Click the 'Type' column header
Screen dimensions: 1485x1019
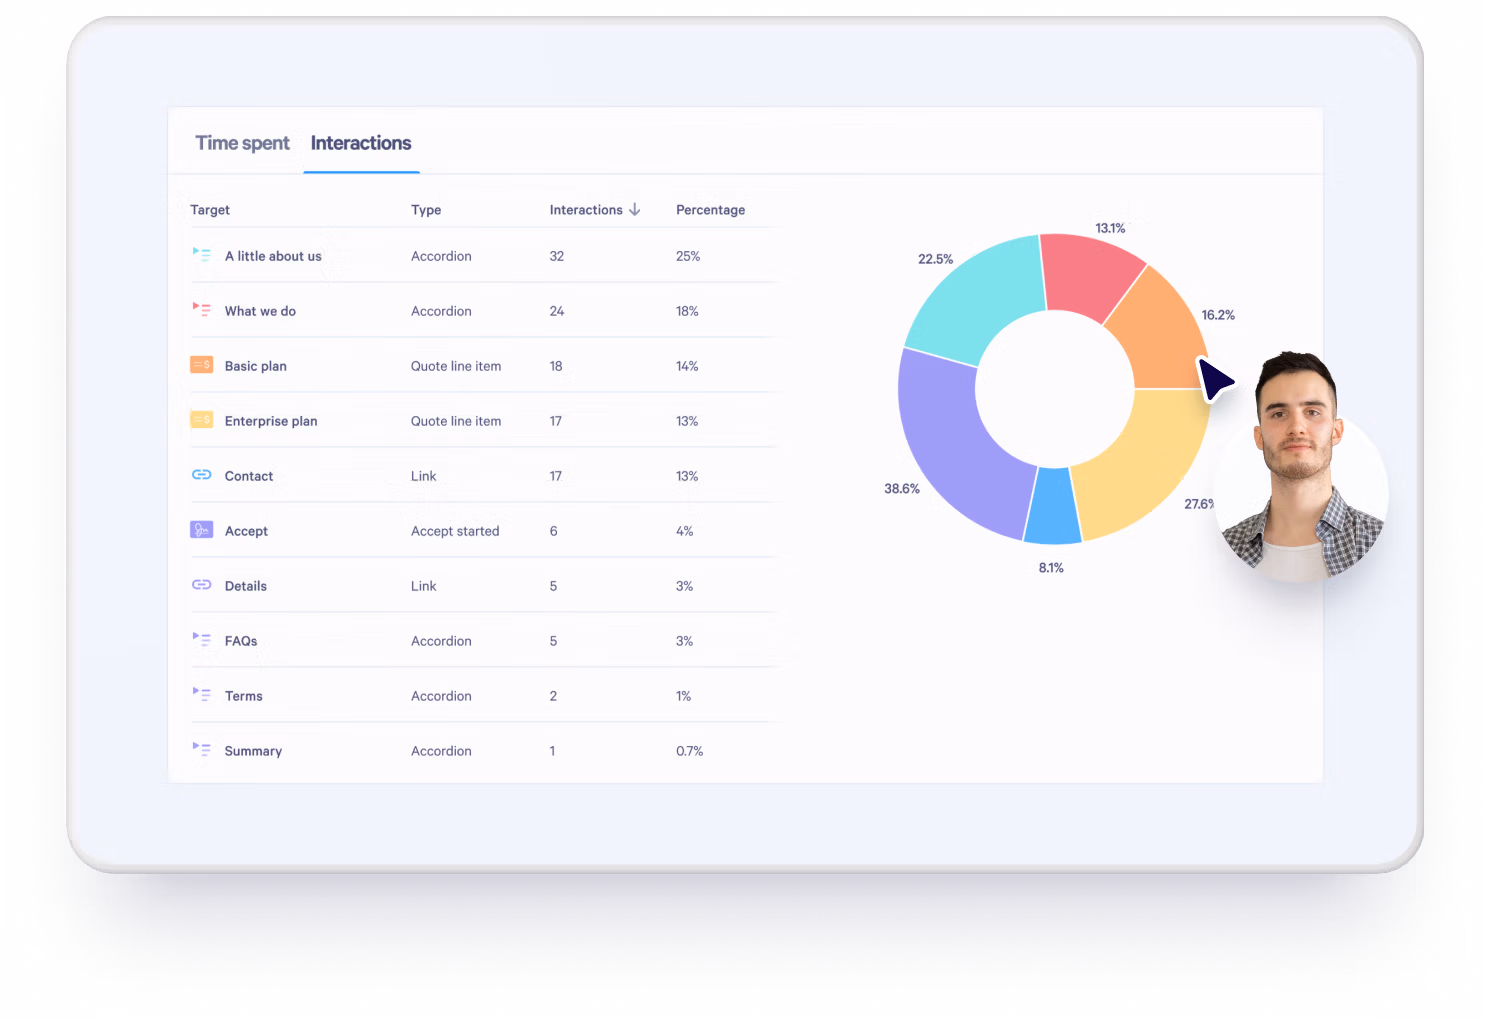(426, 209)
